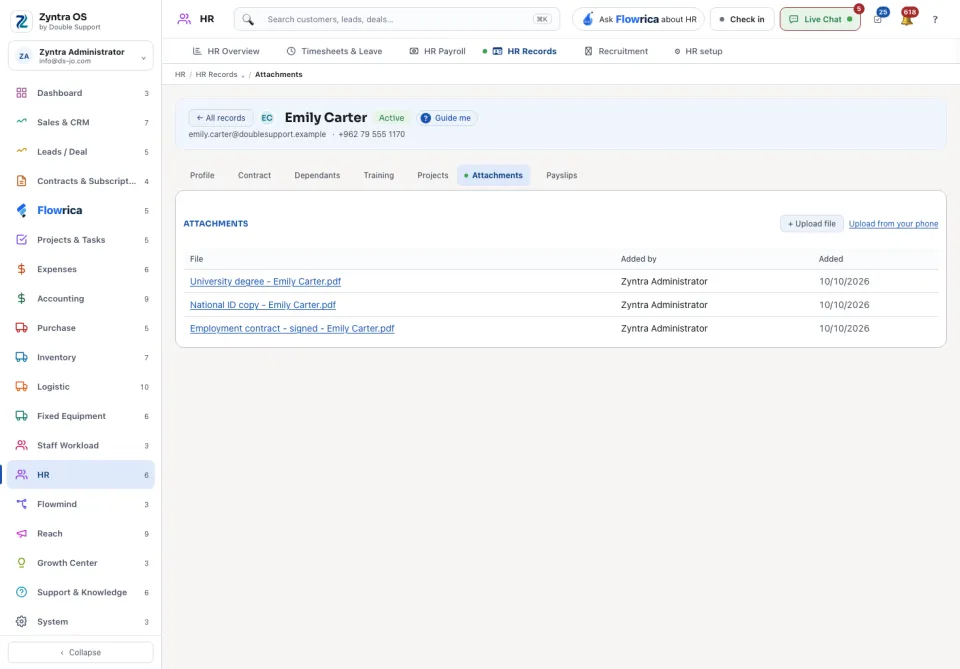This screenshot has height=669, width=960.
Task: Launch Flowrica from the sidebar
Action: click(x=81, y=211)
